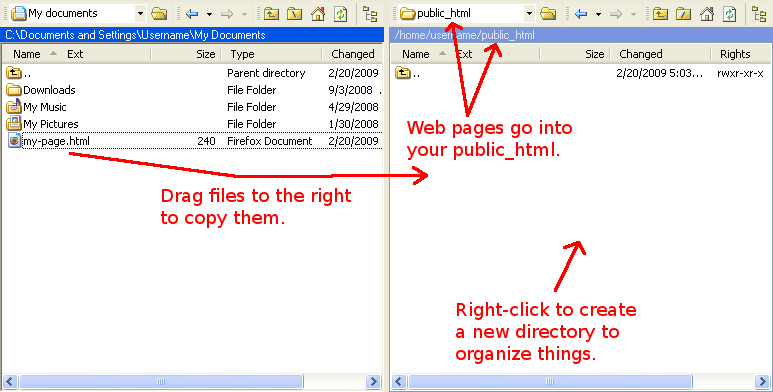Sort local files by Name column
Screen dimensions: 773x392
(27, 54)
